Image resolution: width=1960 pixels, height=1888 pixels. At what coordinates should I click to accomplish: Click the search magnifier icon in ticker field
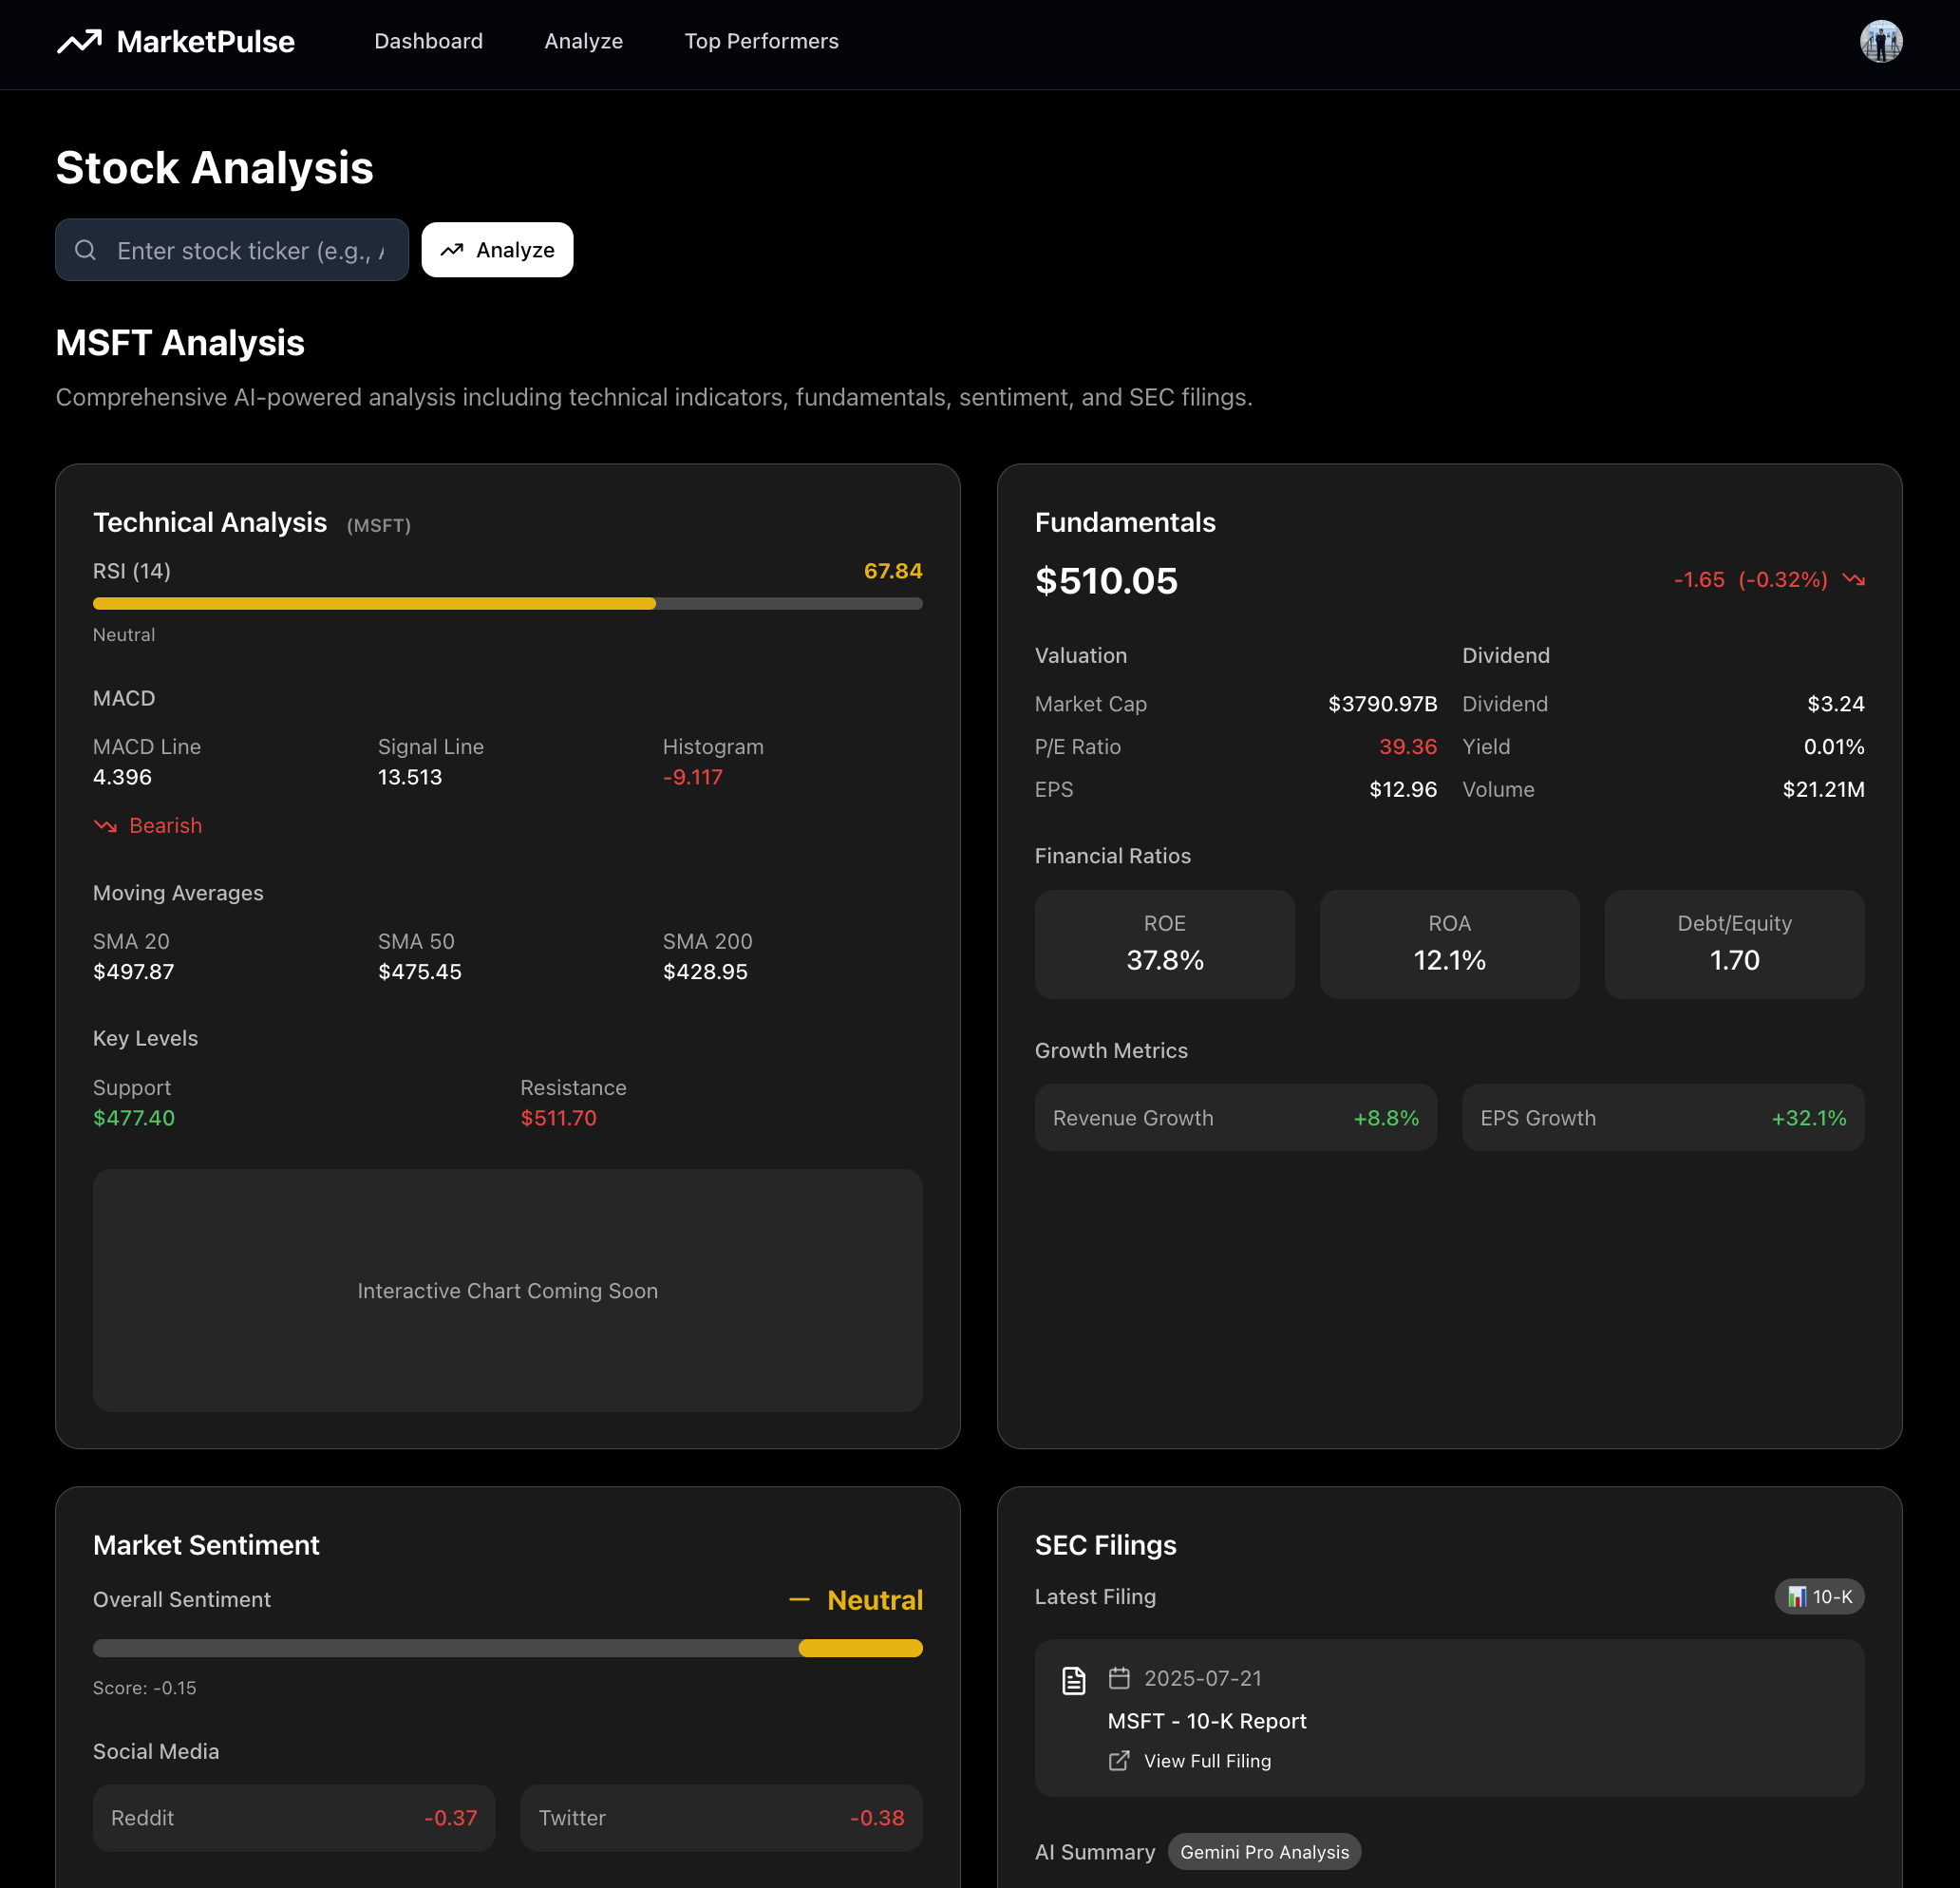pyautogui.click(x=86, y=250)
